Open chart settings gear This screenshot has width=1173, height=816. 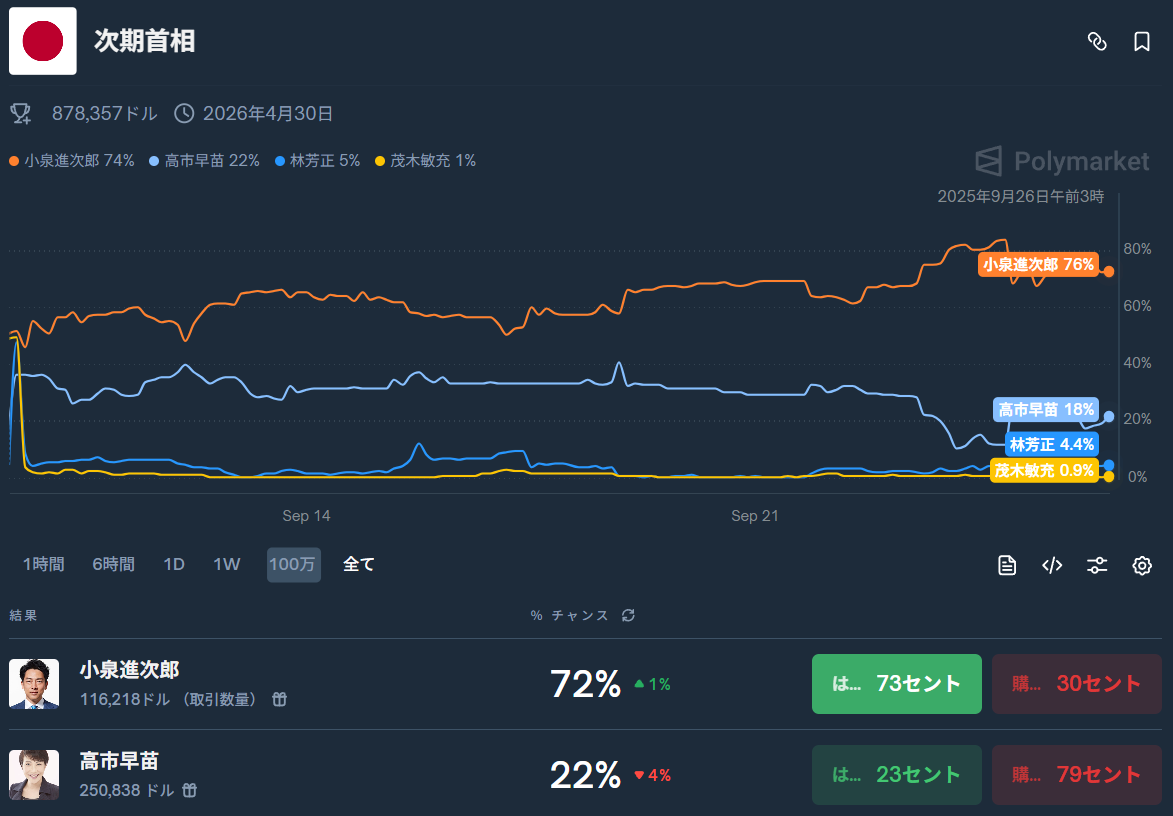tap(1142, 565)
